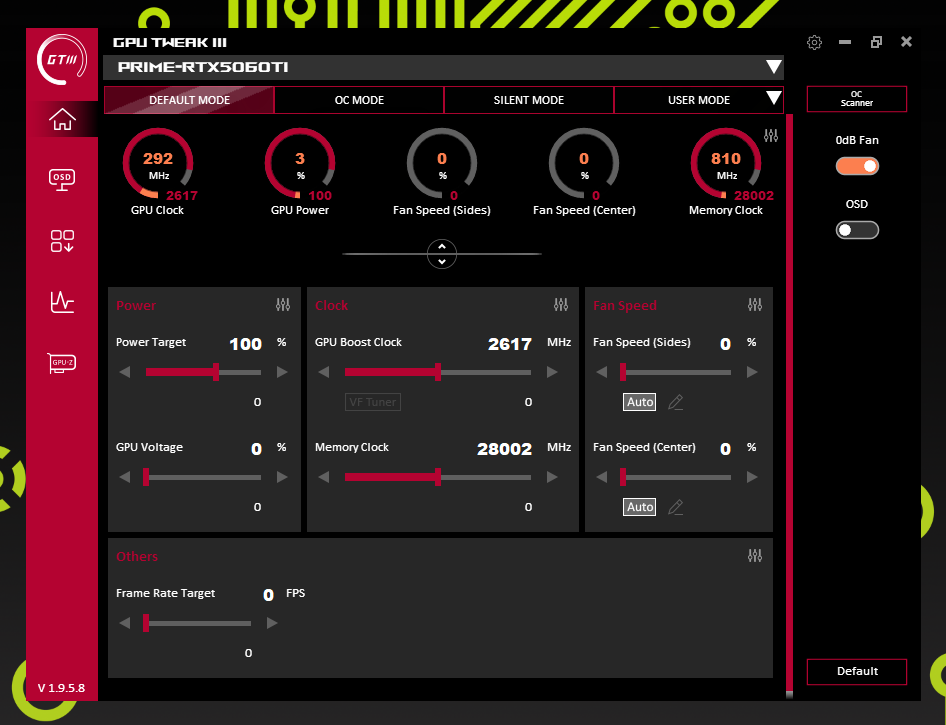Open gauge customization sliders icon

click(771, 136)
